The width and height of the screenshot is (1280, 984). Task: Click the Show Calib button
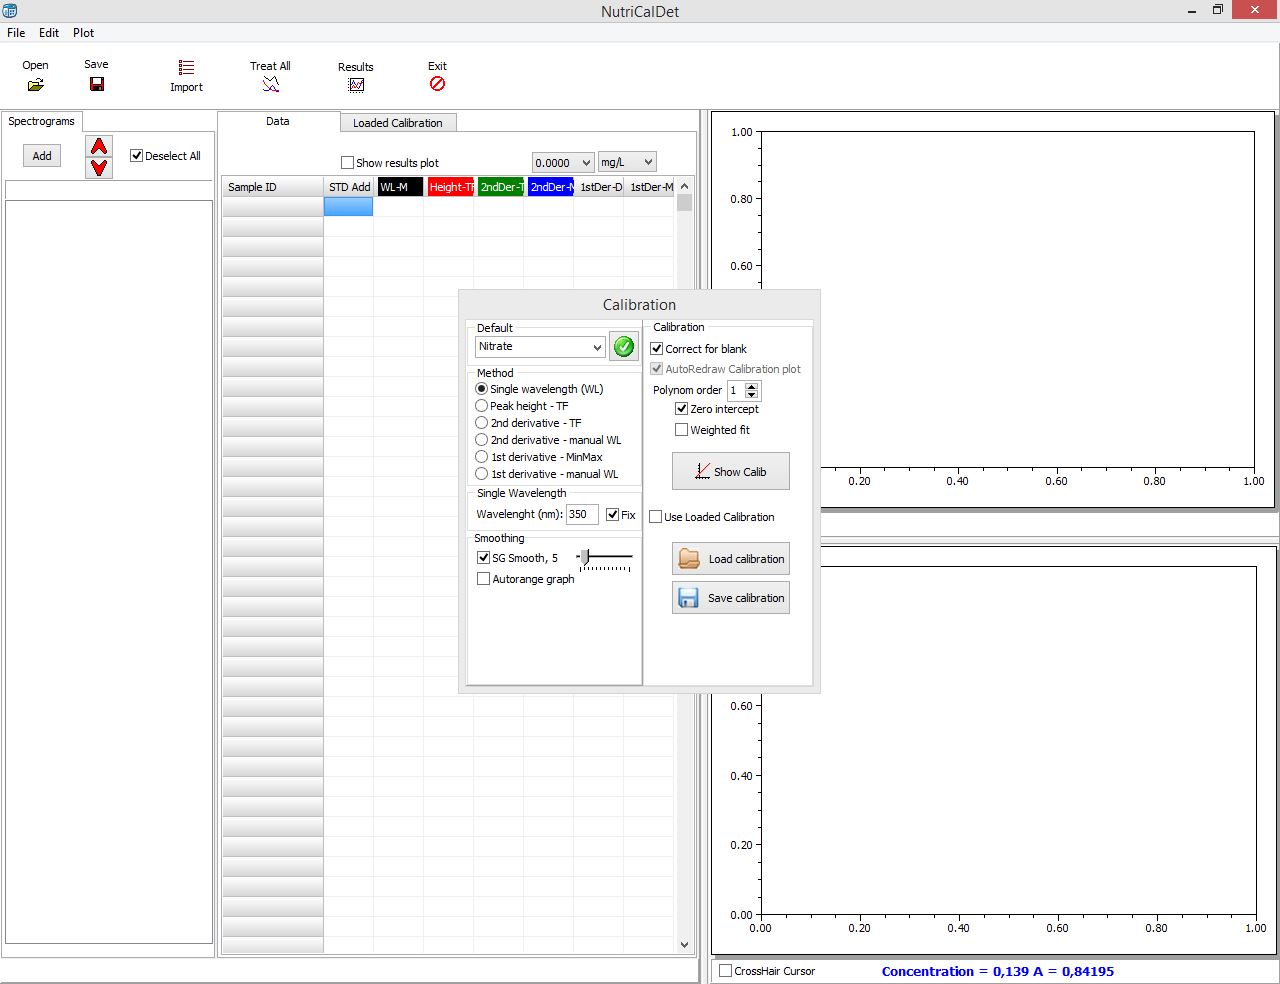(730, 472)
